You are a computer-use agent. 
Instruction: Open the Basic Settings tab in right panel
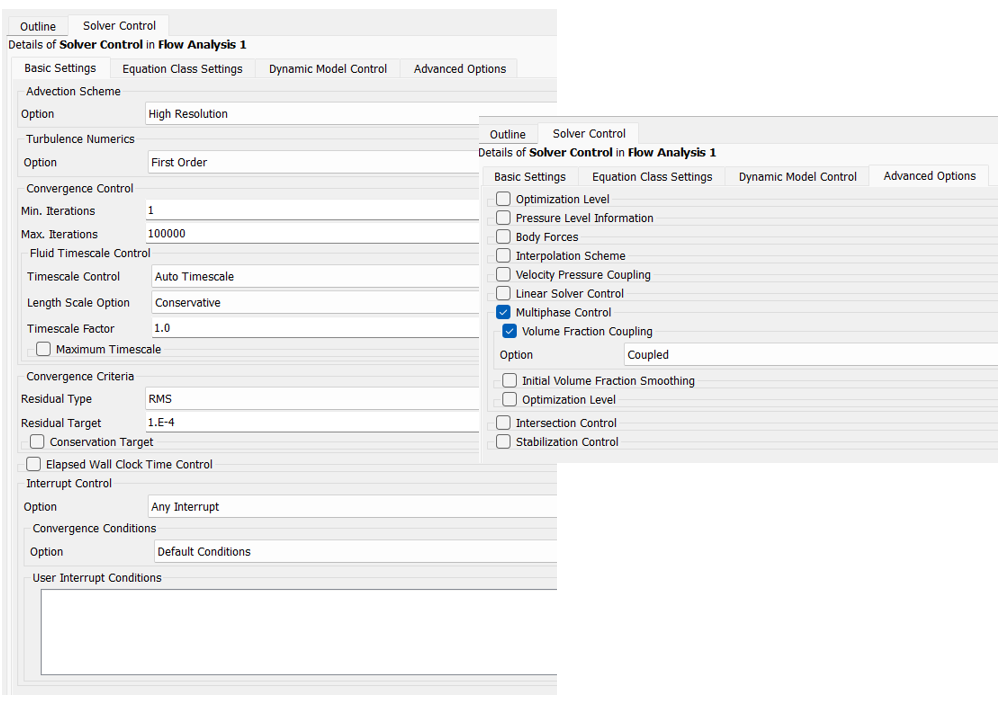point(529,177)
